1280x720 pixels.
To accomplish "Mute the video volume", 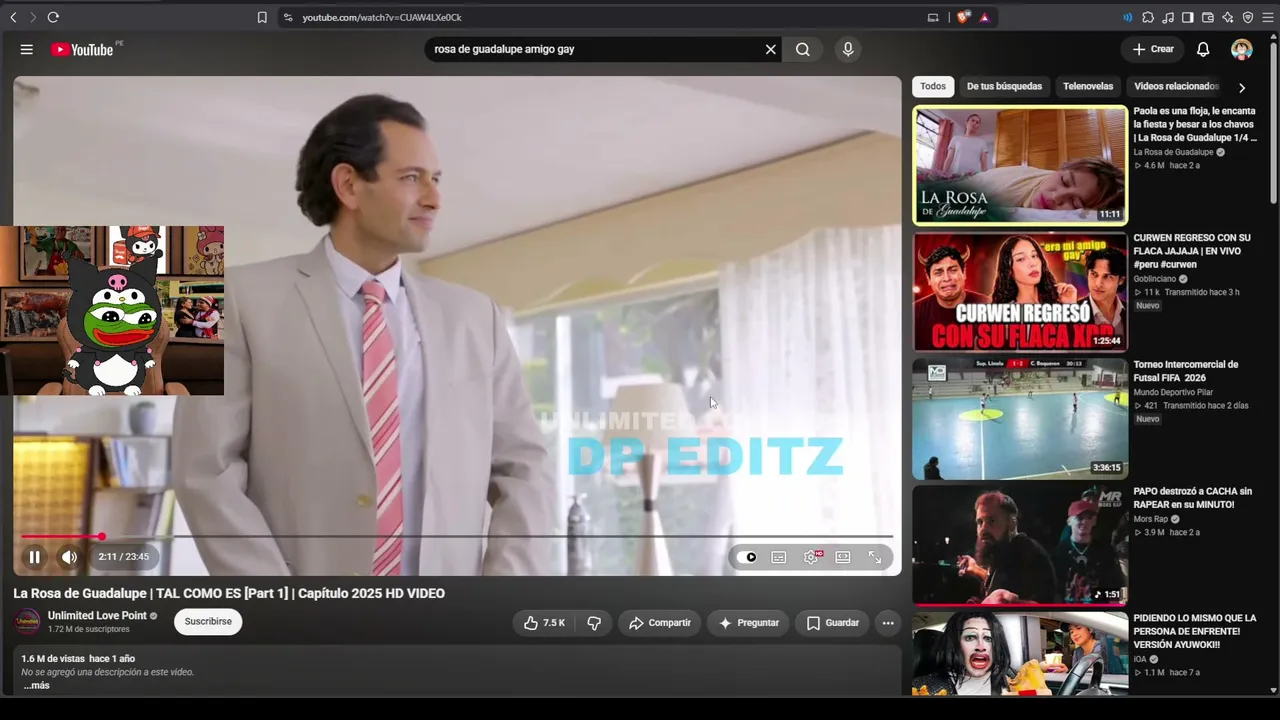I will tap(69, 557).
